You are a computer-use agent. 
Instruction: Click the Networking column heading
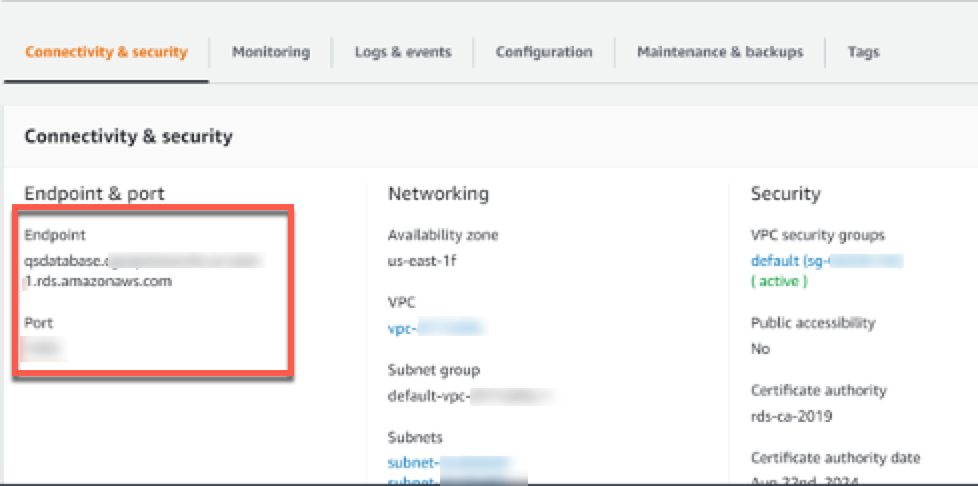coord(438,194)
